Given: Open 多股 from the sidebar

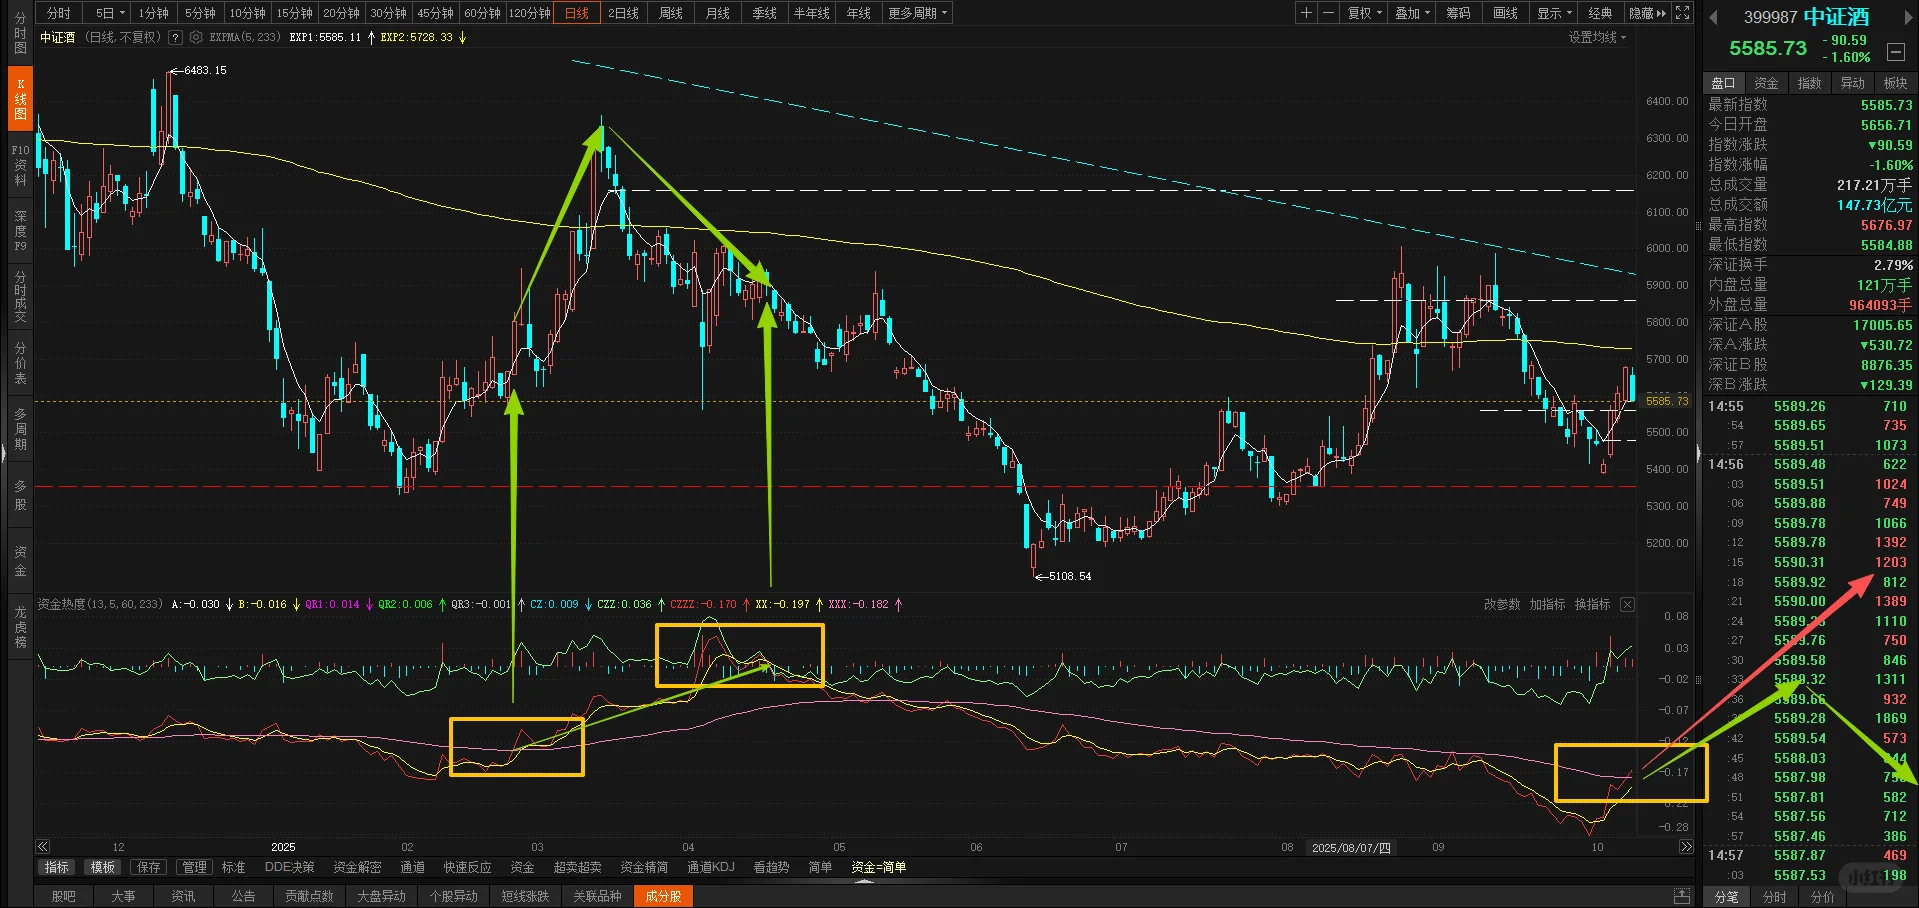Looking at the screenshot, I should (20, 495).
